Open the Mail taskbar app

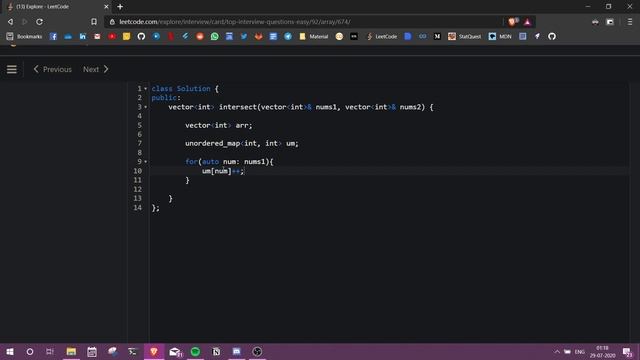pyautogui.click(x=175, y=351)
